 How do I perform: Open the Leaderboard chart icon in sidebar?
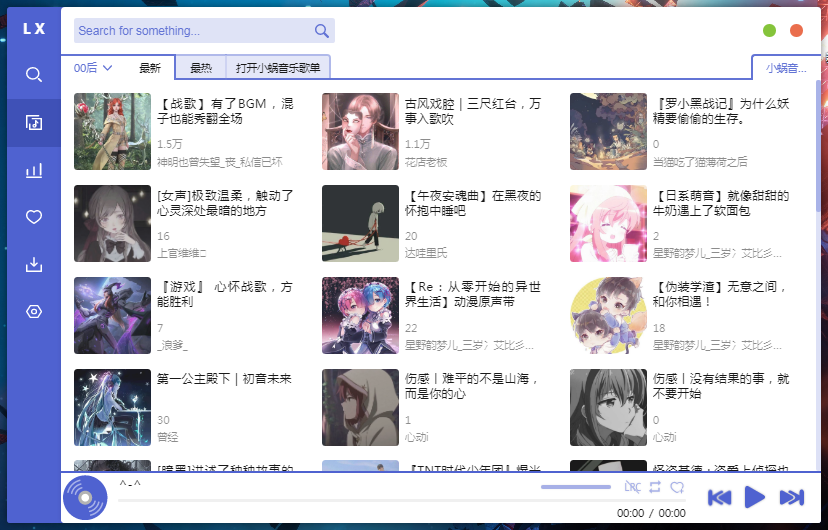[34, 170]
